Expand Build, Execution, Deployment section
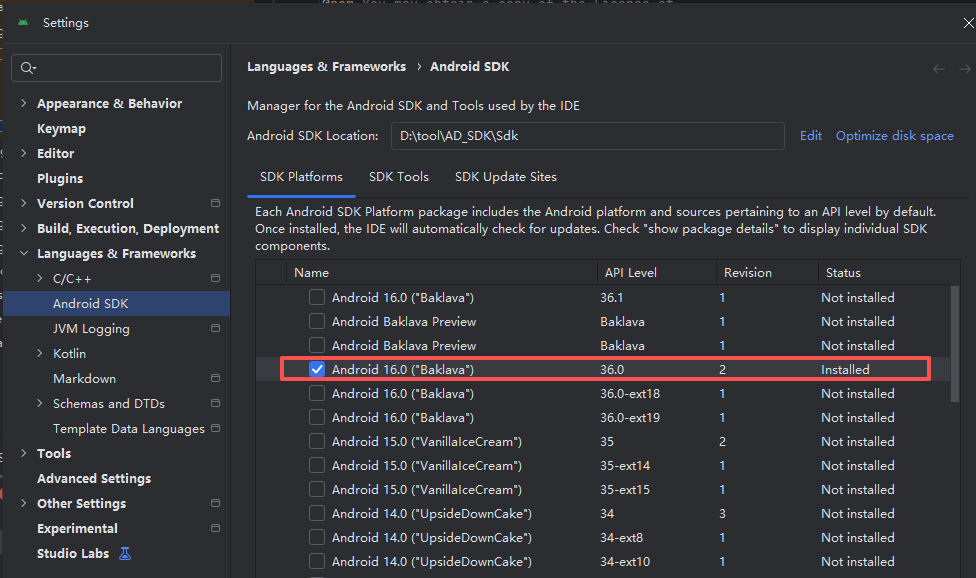The width and height of the screenshot is (976, 578). (24, 228)
